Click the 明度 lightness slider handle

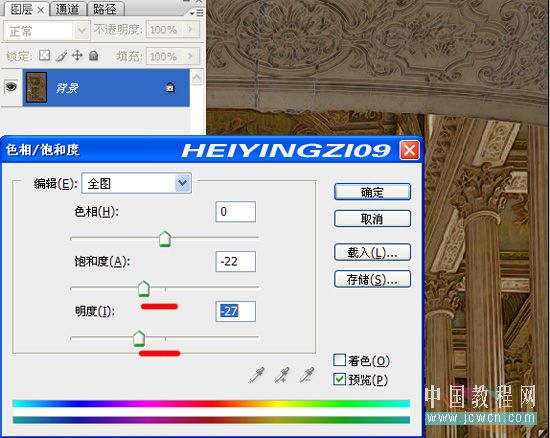click(x=139, y=338)
